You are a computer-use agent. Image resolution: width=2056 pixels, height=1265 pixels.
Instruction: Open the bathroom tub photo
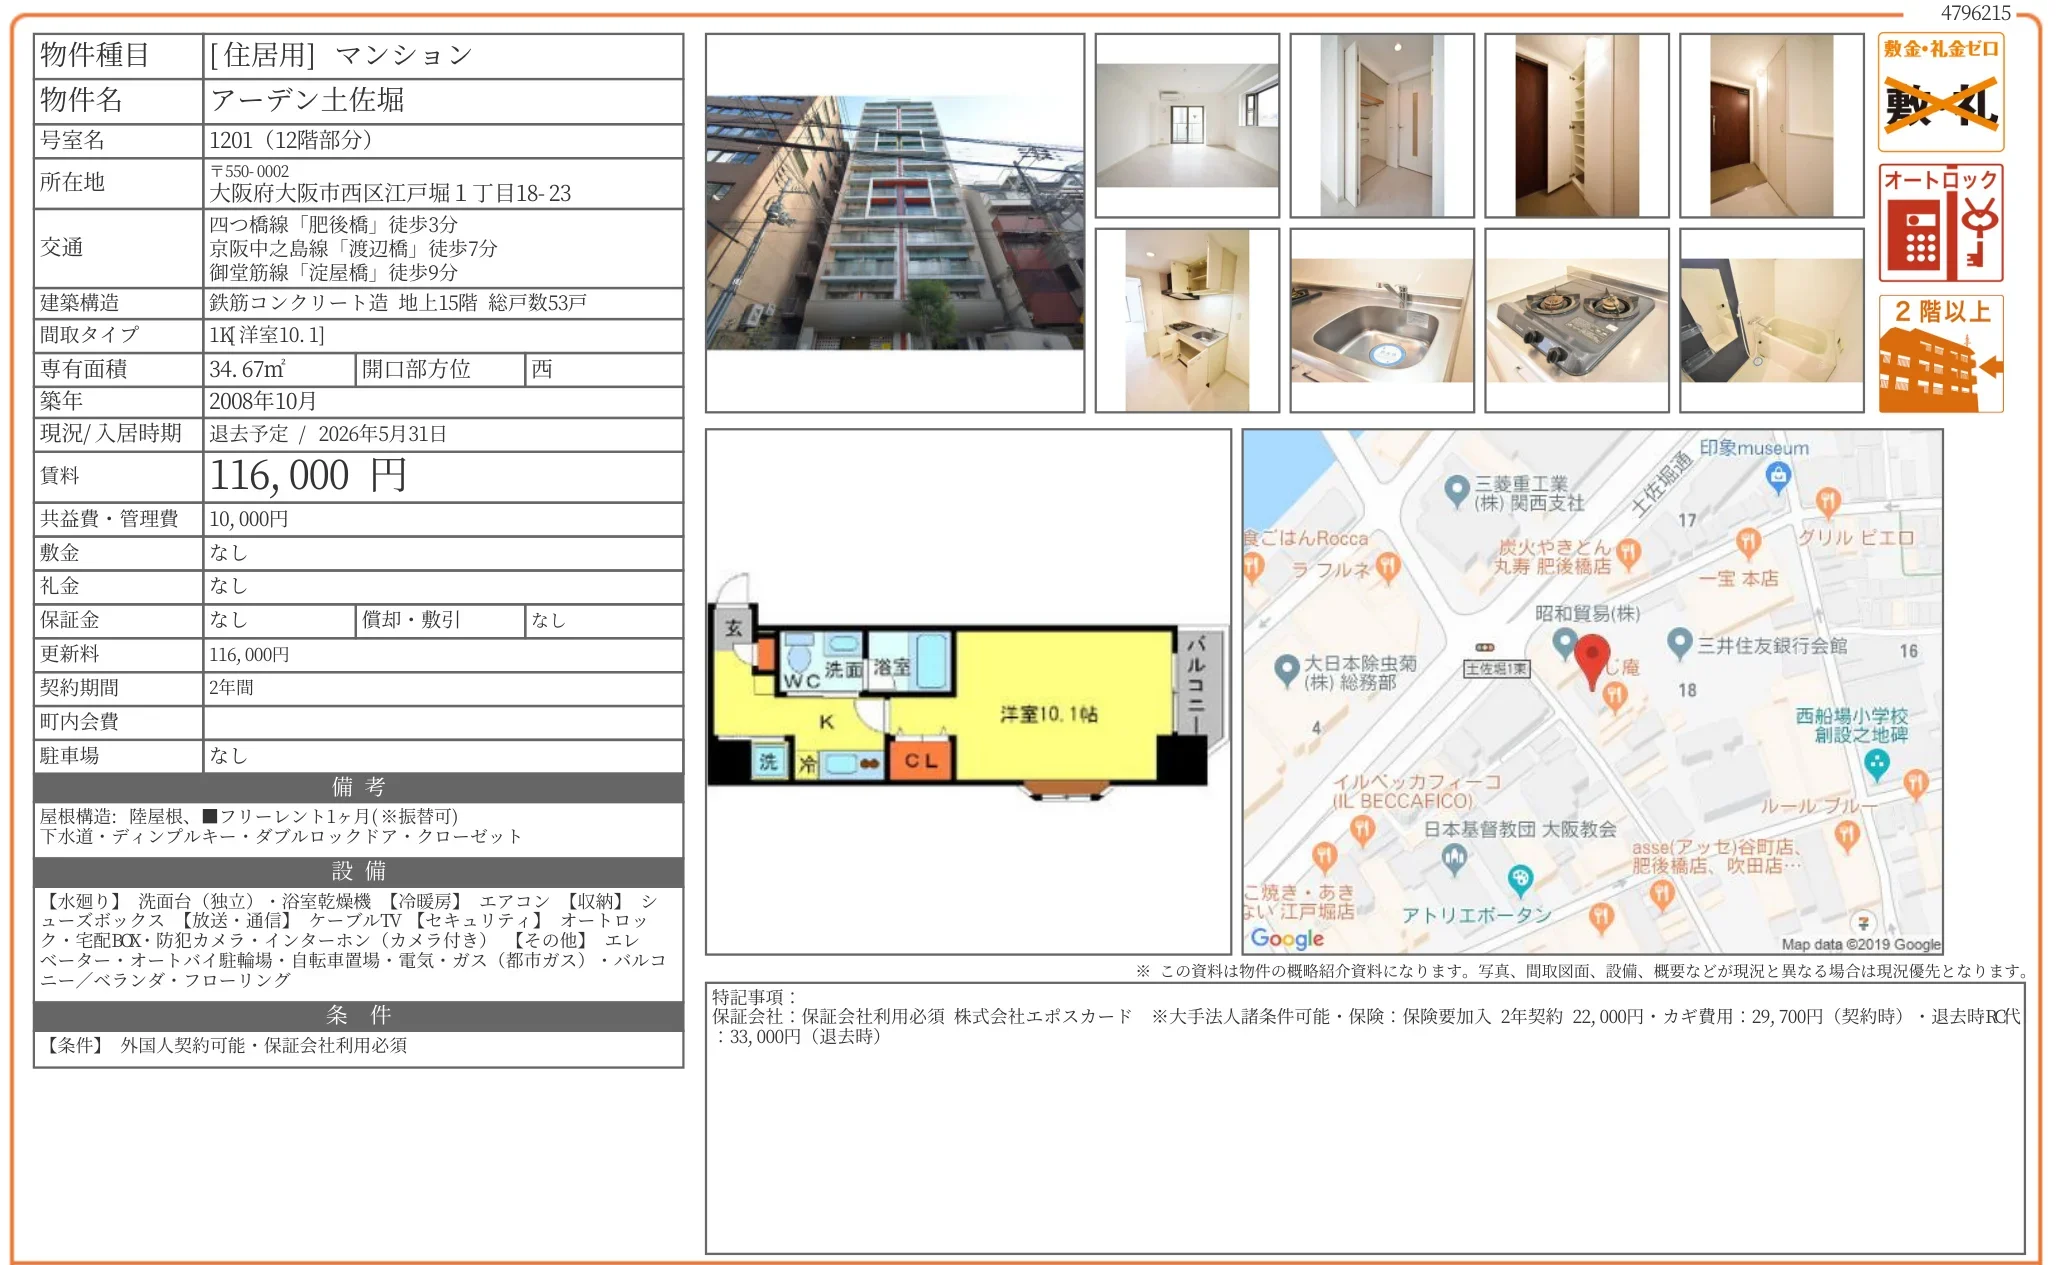(x=1771, y=321)
